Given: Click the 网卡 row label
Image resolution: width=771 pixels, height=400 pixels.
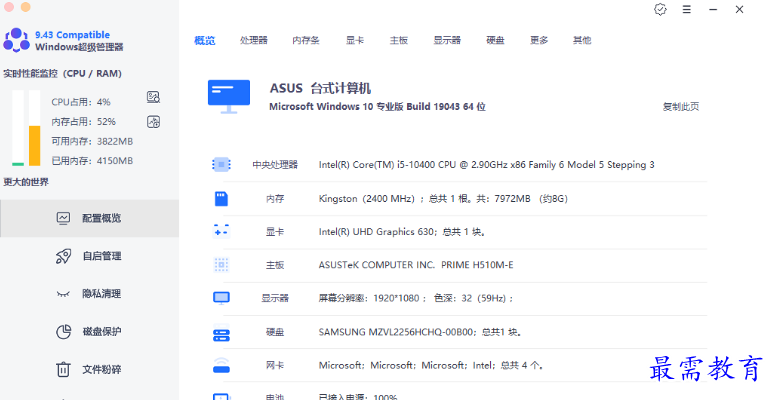Looking at the screenshot, I should [x=275, y=366].
